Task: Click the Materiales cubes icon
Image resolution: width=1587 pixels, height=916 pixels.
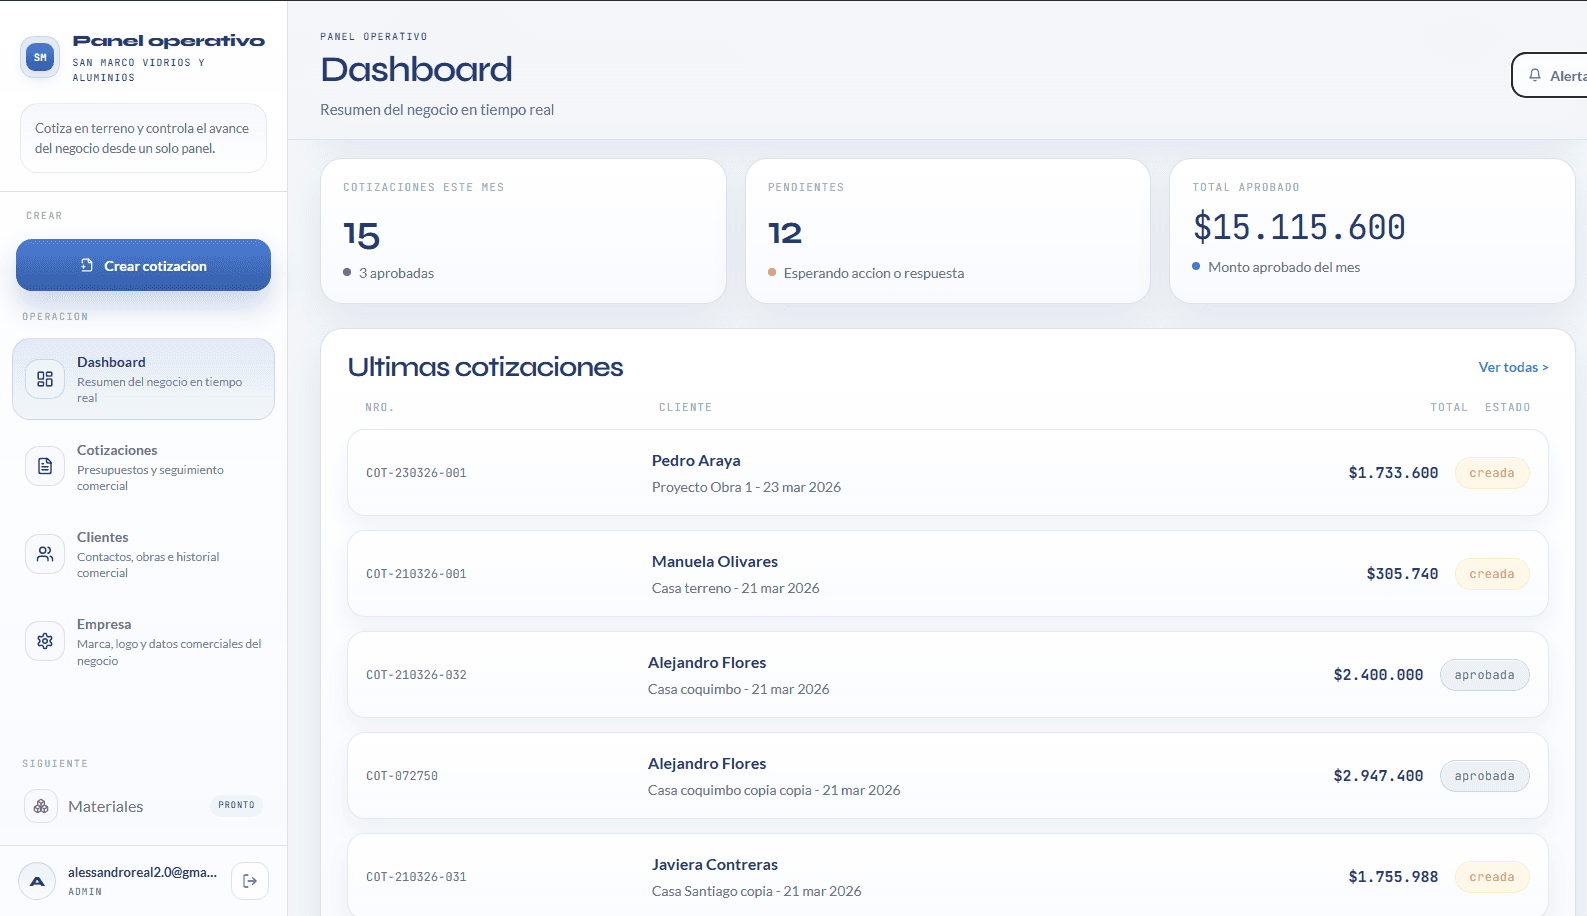Action: pyautogui.click(x=41, y=806)
